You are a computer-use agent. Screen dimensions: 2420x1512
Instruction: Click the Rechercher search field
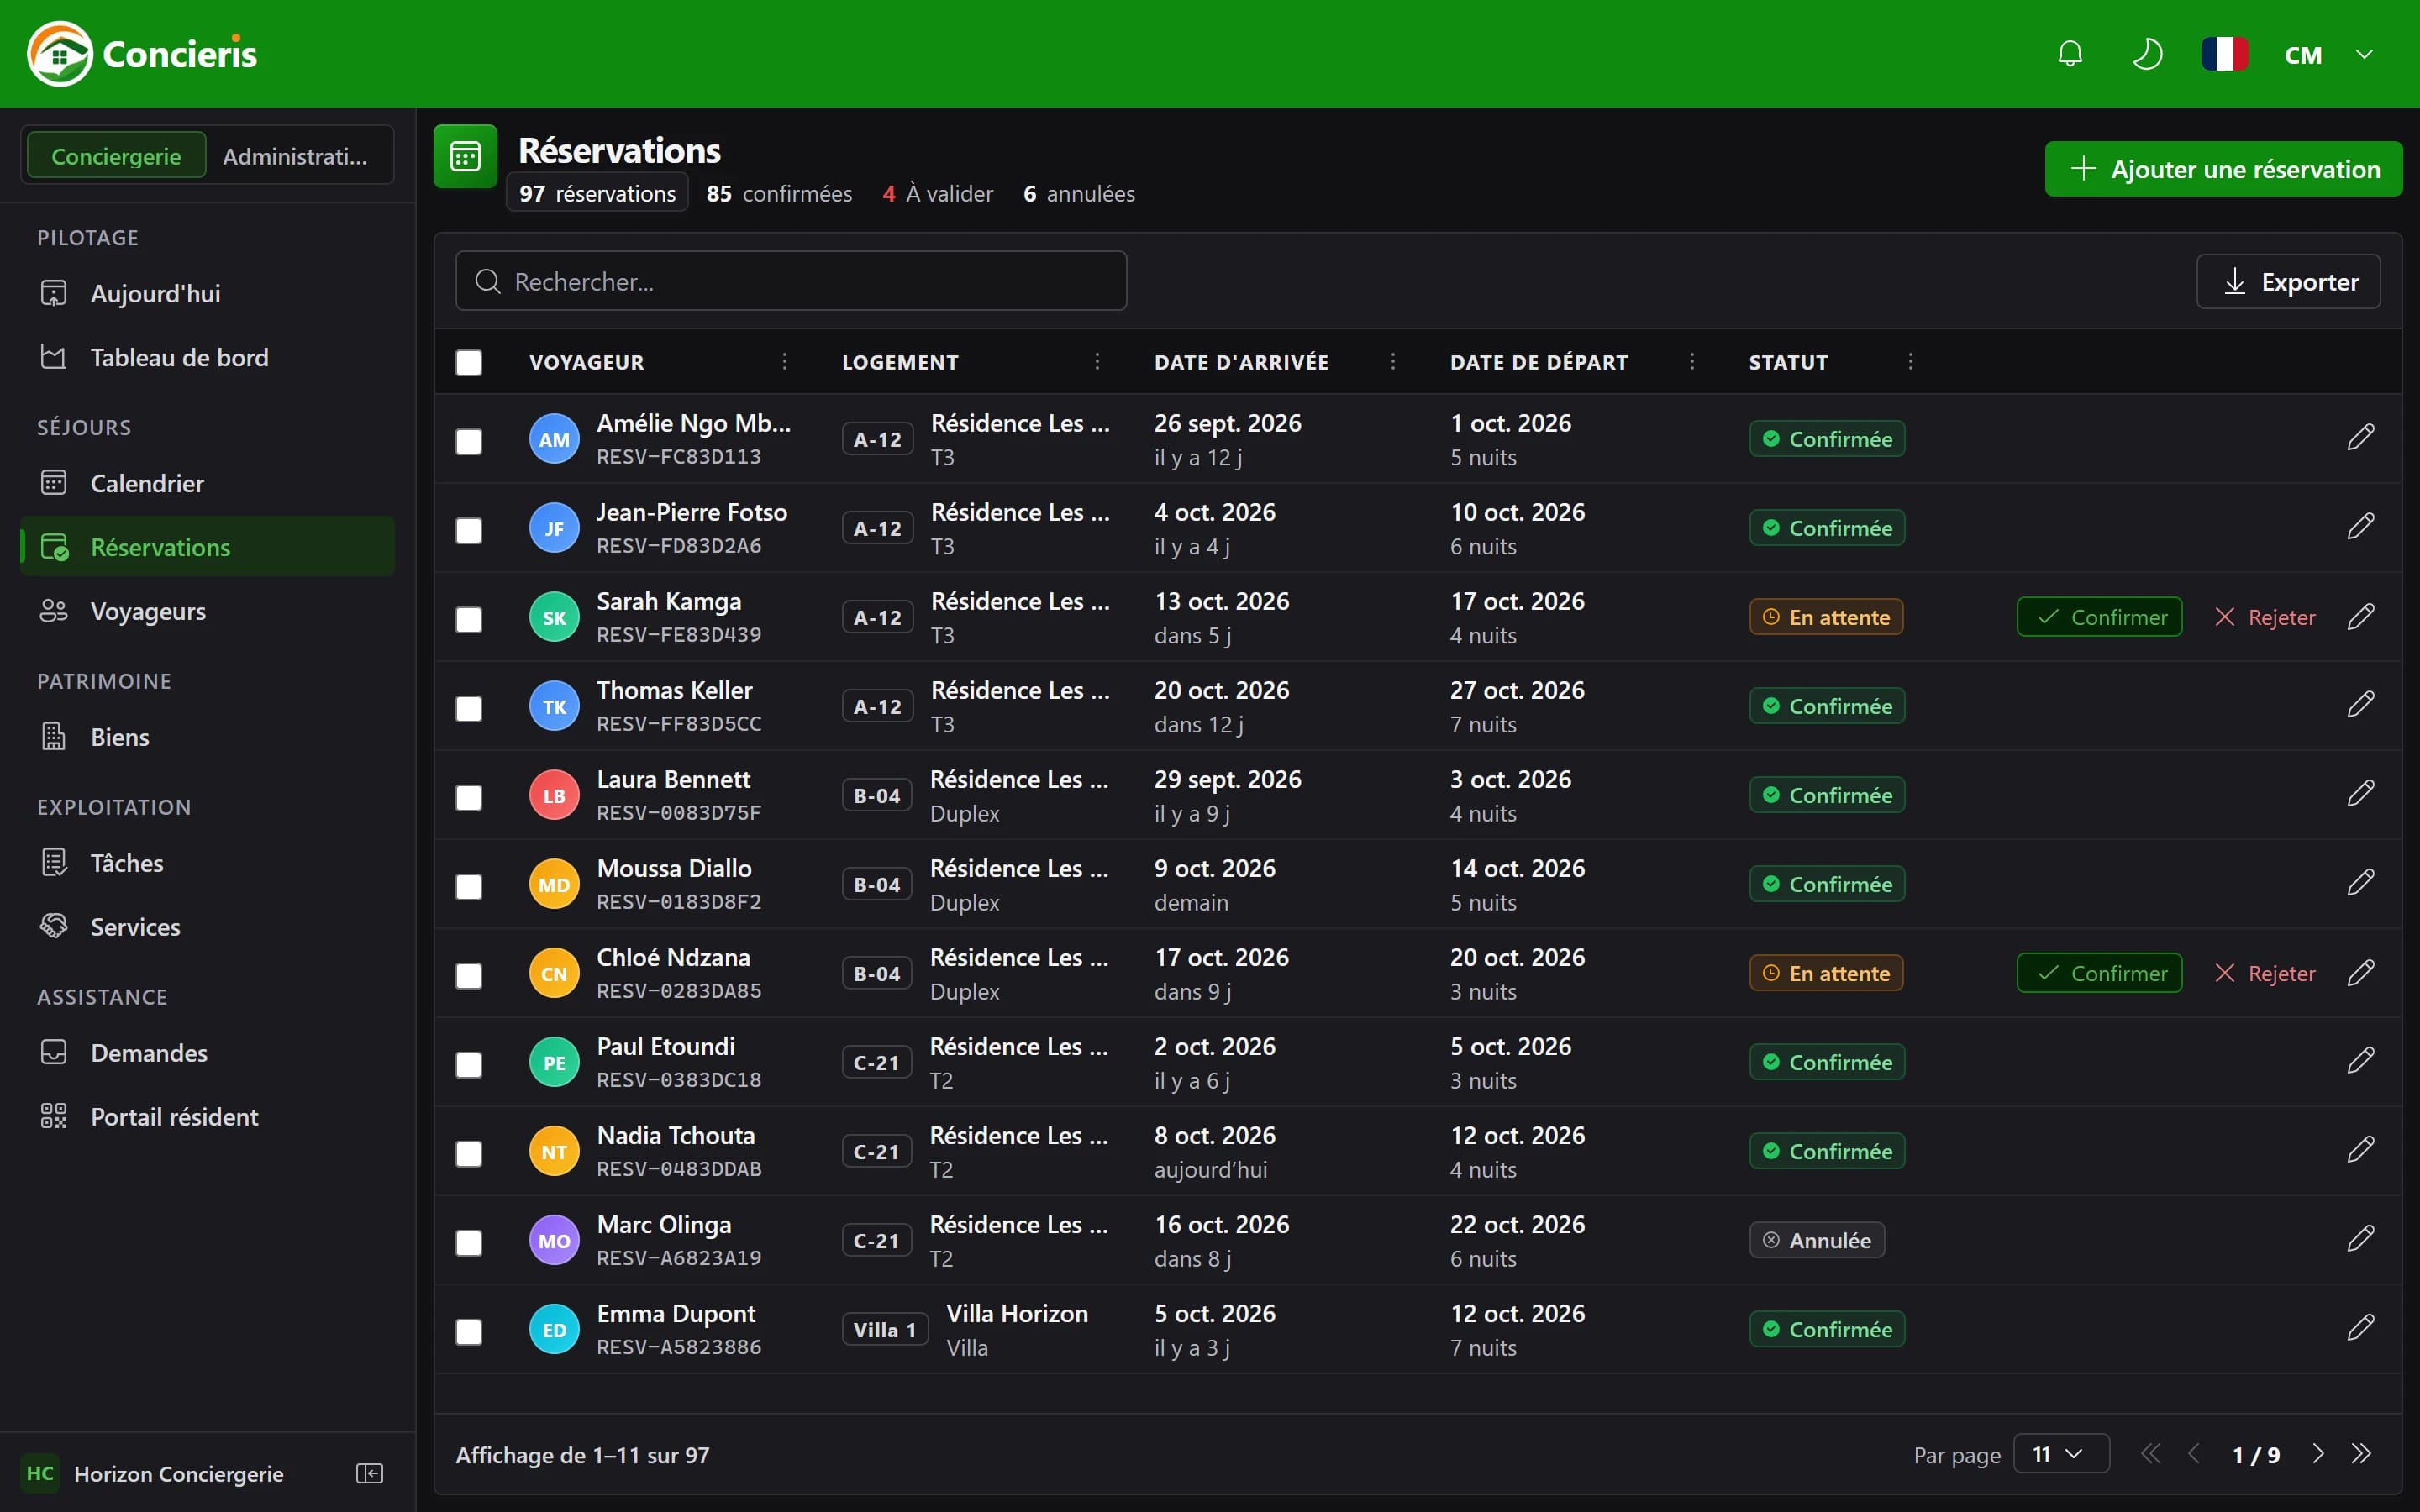coord(791,281)
